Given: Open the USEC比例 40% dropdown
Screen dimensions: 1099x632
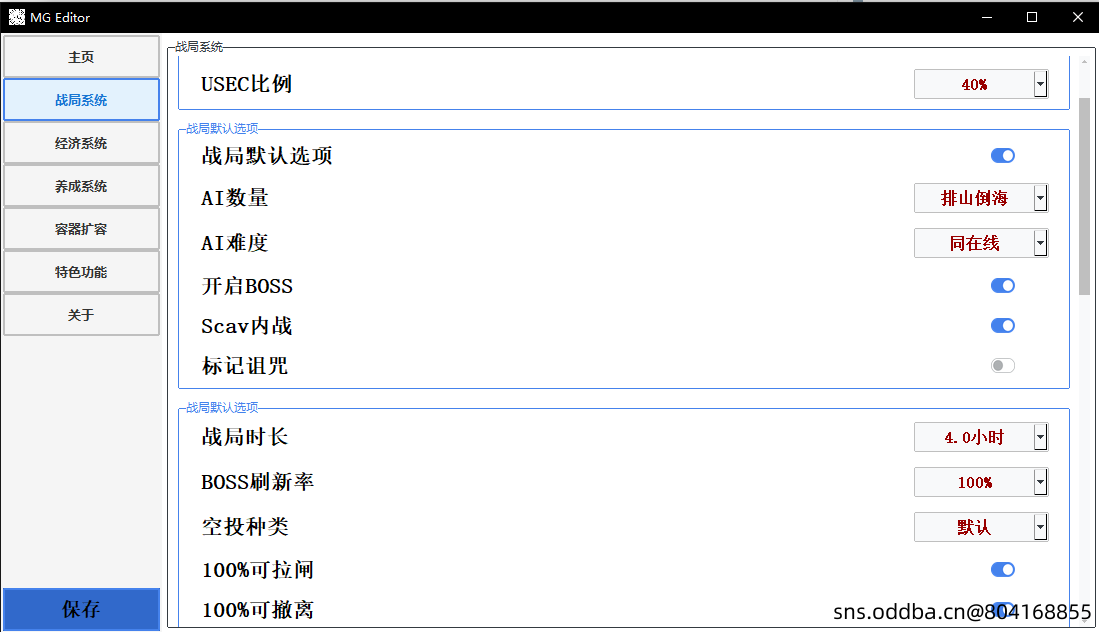Looking at the screenshot, I should click(981, 84).
